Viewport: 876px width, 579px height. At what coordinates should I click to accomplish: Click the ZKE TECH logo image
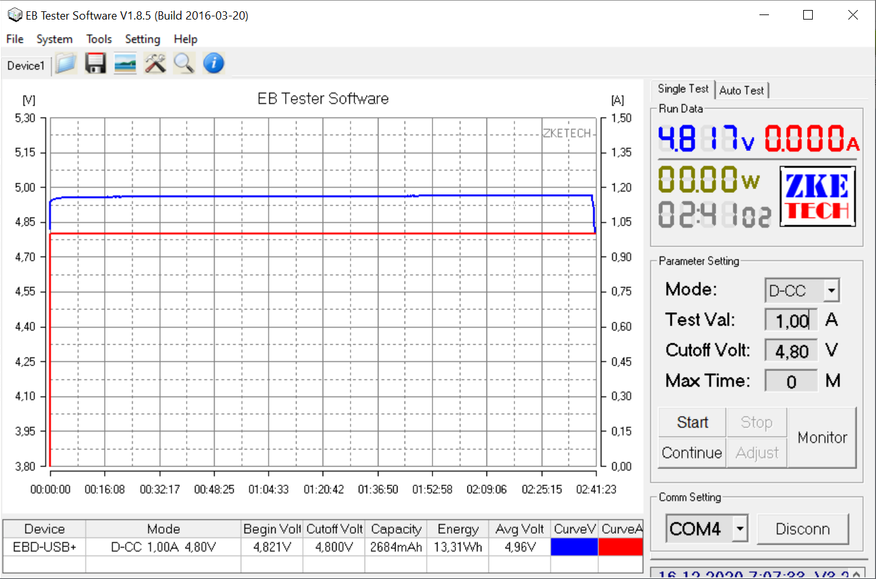tap(818, 197)
